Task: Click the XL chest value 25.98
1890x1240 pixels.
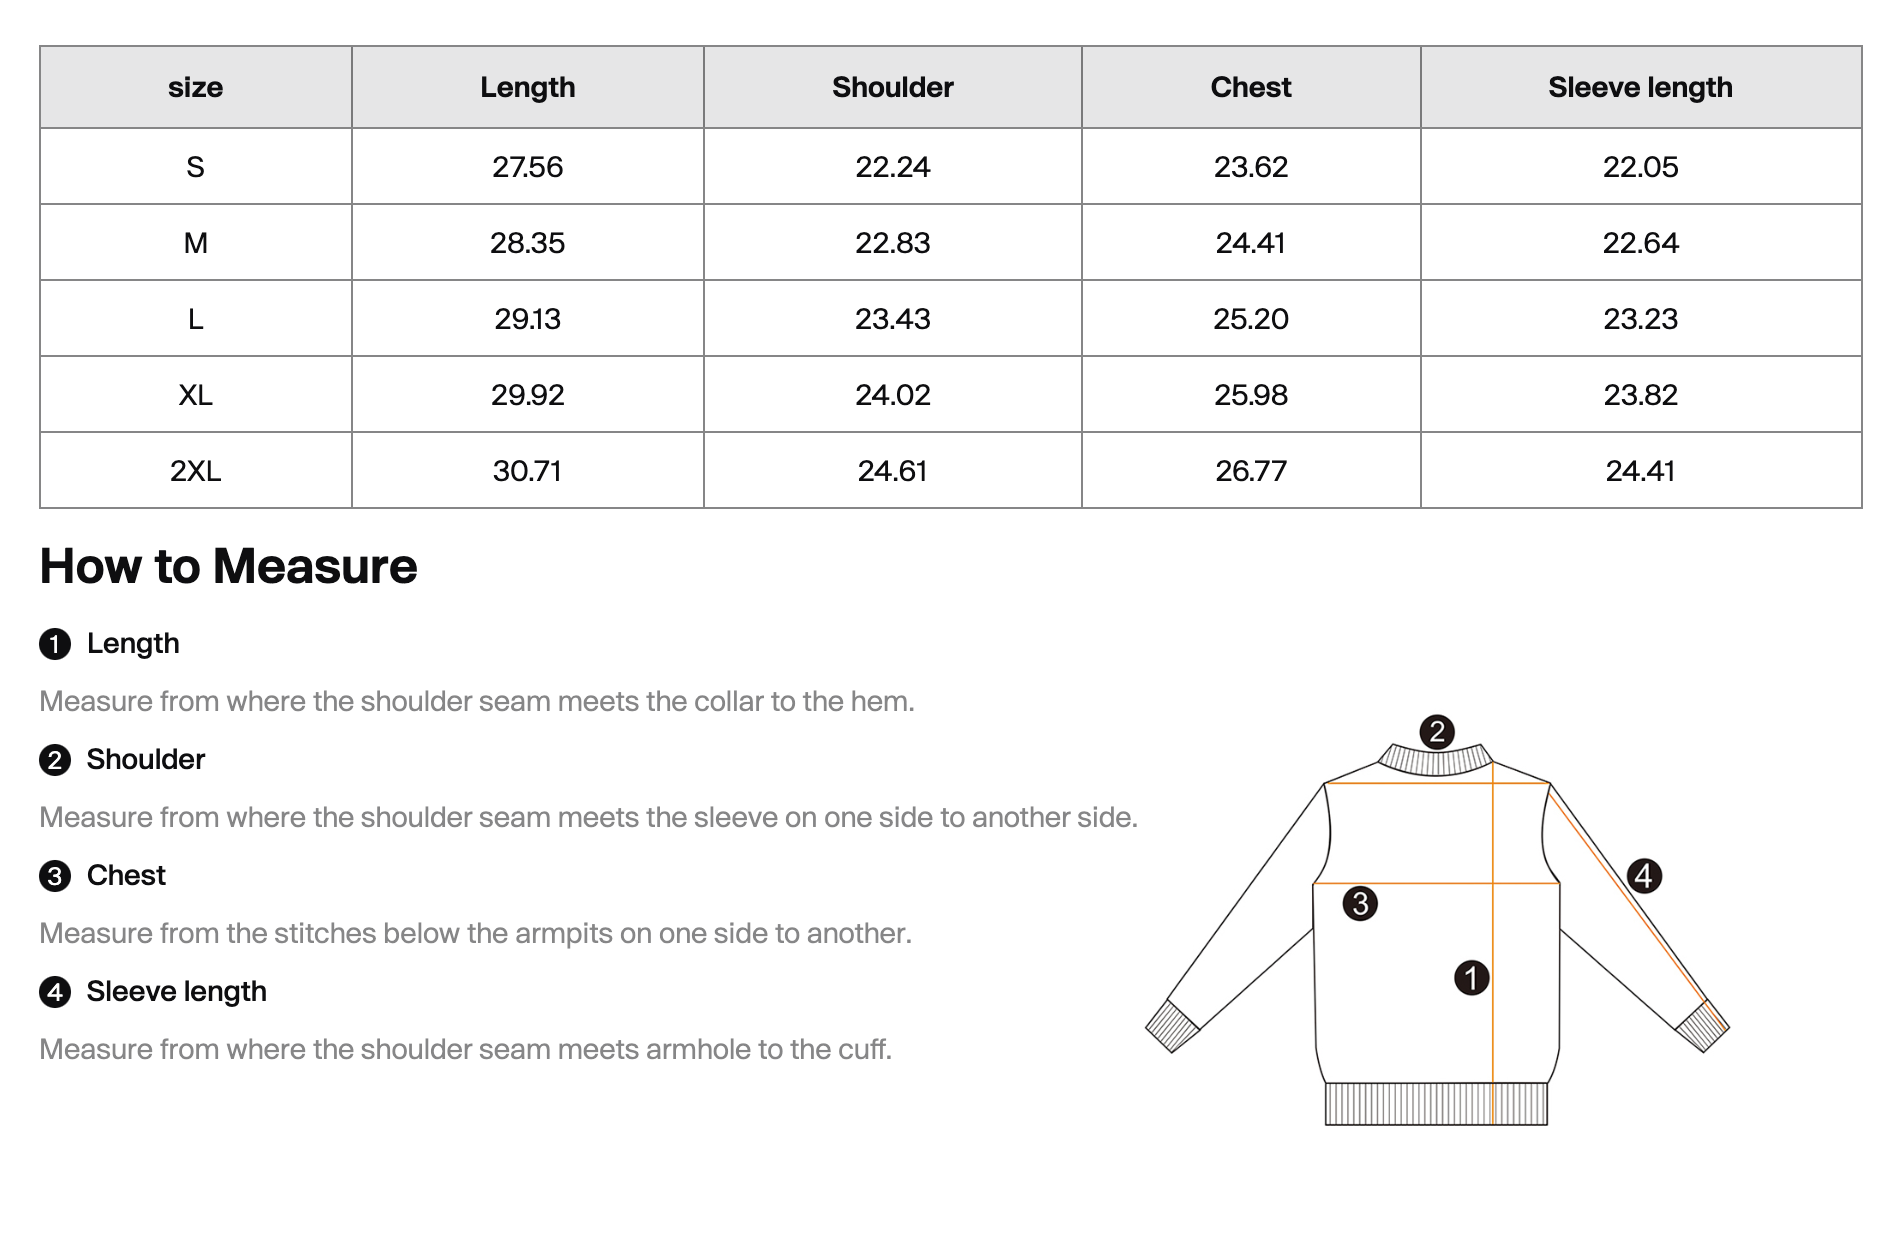Action: [1251, 395]
